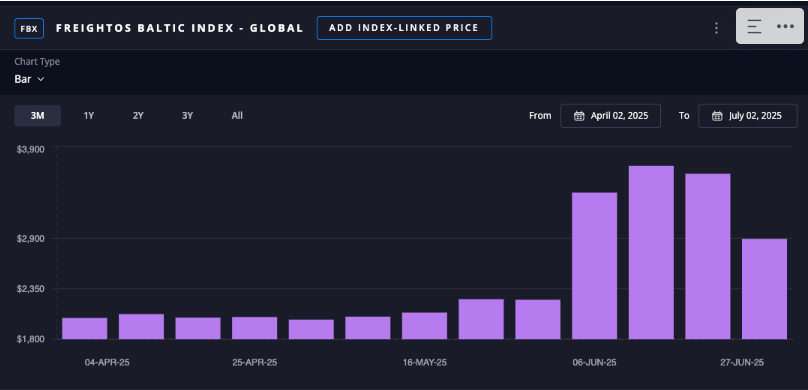Show All time range data
The width and height of the screenshot is (808, 390).
tap(237, 116)
